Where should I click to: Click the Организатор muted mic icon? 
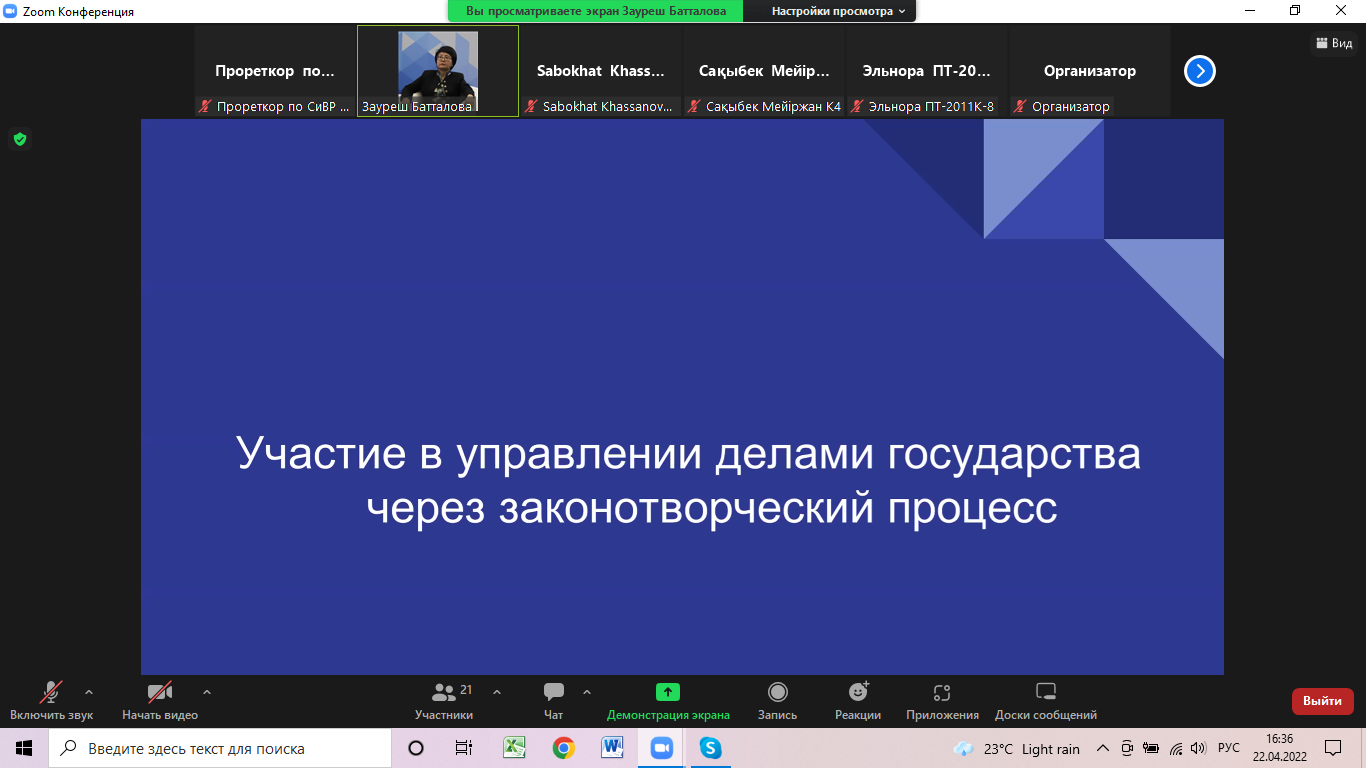pos(1021,106)
